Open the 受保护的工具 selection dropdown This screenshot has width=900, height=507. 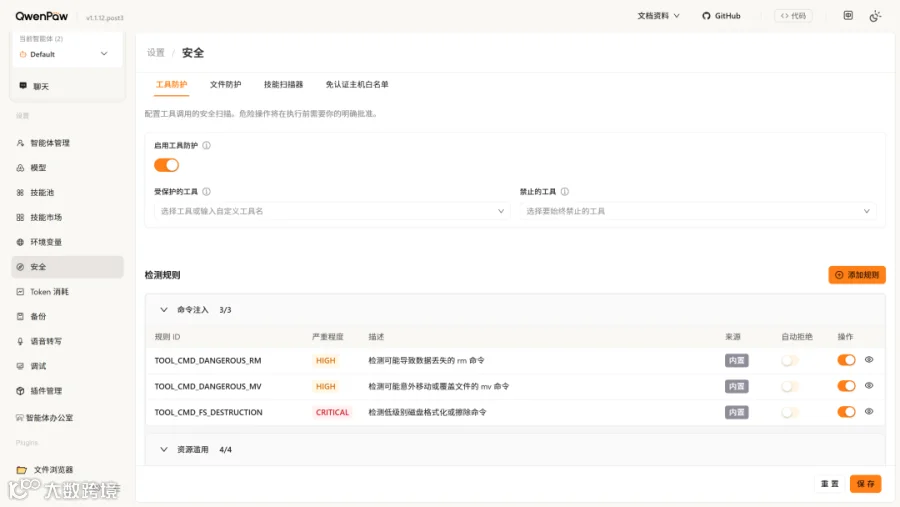[332, 211]
